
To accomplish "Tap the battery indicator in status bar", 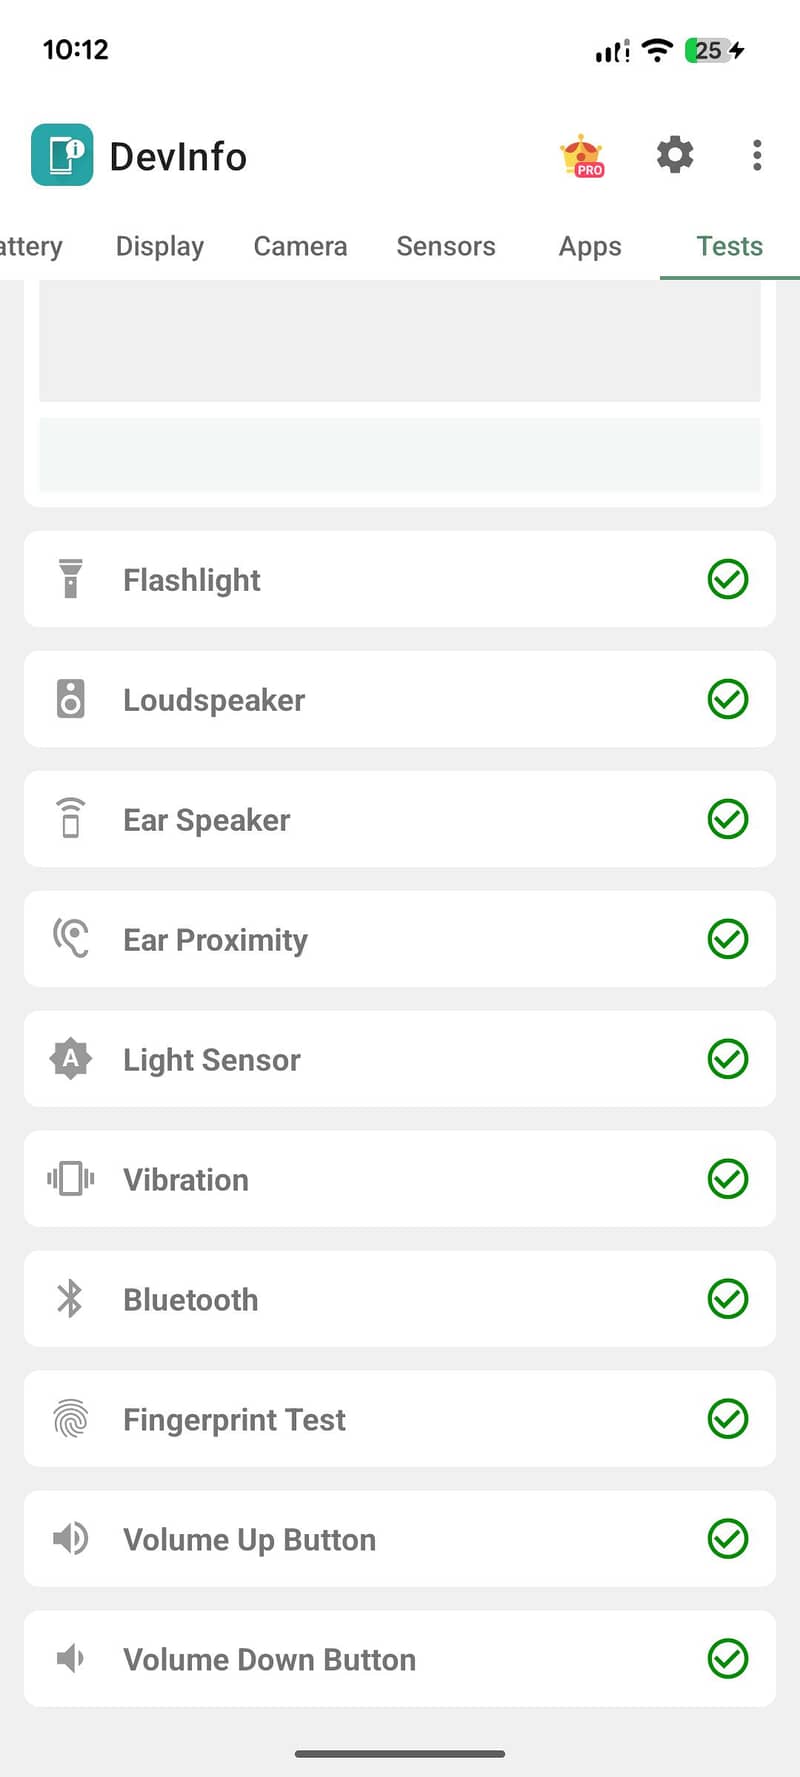I will [x=714, y=50].
